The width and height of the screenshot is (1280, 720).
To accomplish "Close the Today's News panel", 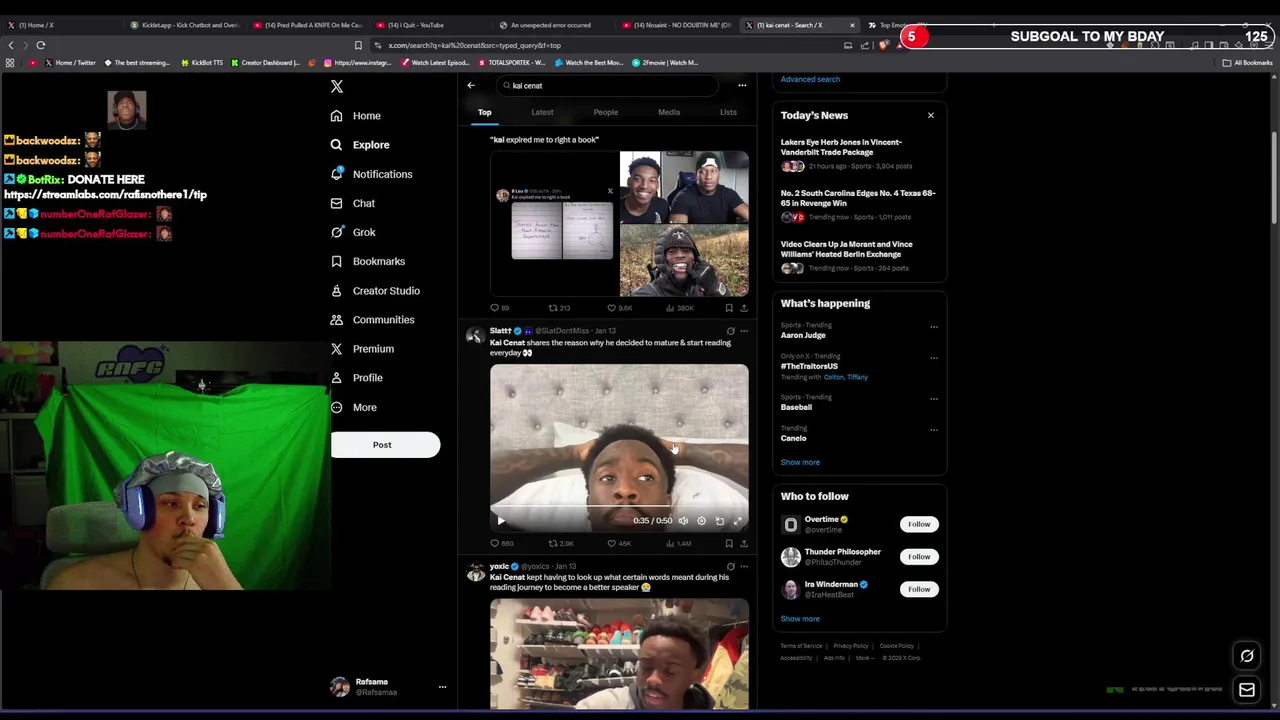I will [x=930, y=116].
